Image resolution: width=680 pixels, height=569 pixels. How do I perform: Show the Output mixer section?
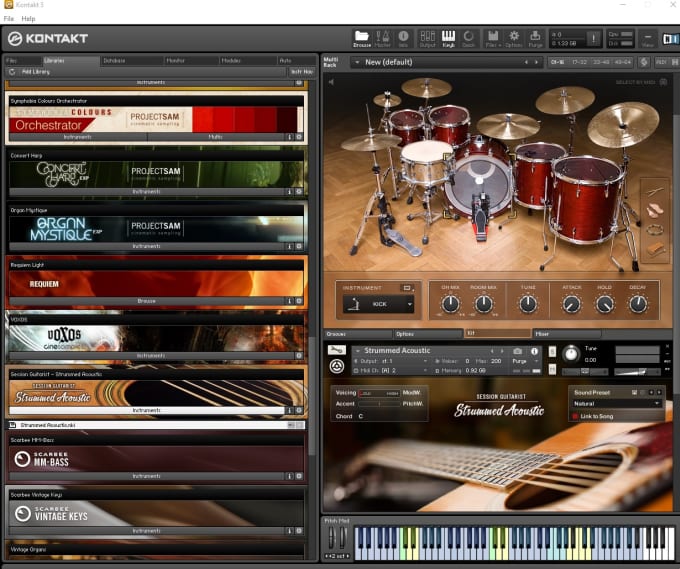pyautogui.click(x=427, y=39)
